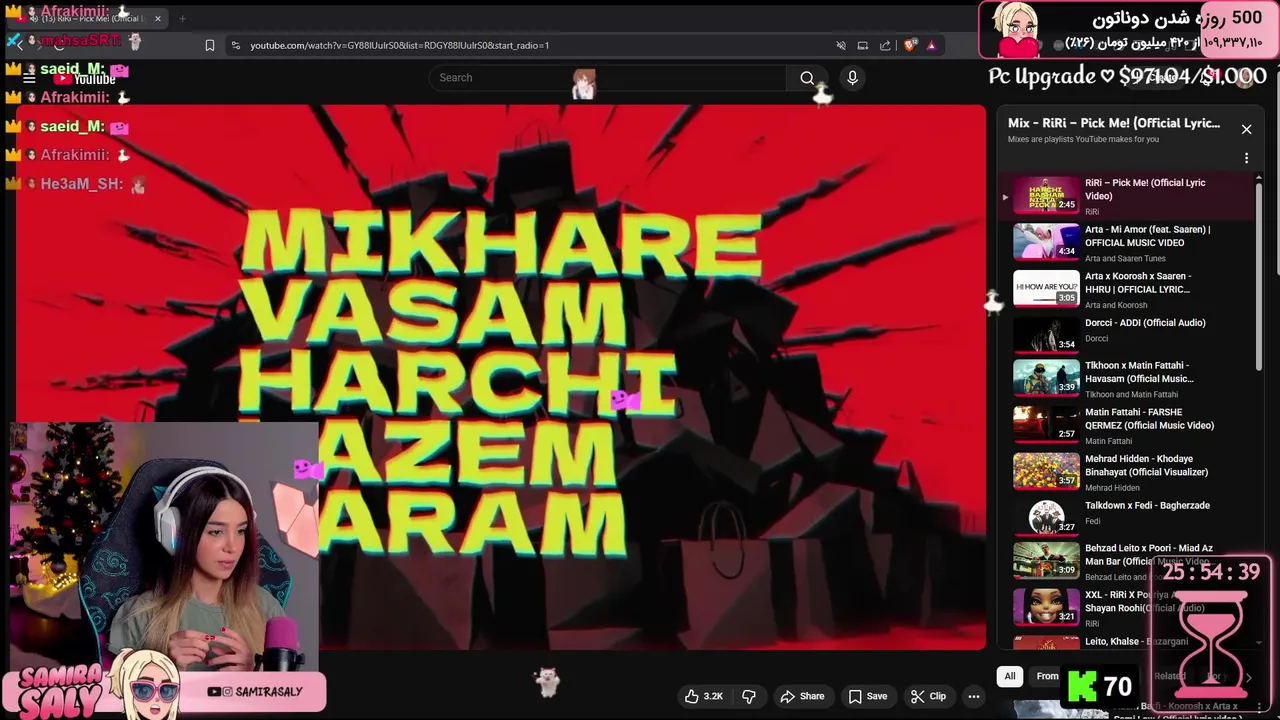Save the video to a playlist
This screenshot has width=1280, height=720.
pyautogui.click(x=867, y=696)
